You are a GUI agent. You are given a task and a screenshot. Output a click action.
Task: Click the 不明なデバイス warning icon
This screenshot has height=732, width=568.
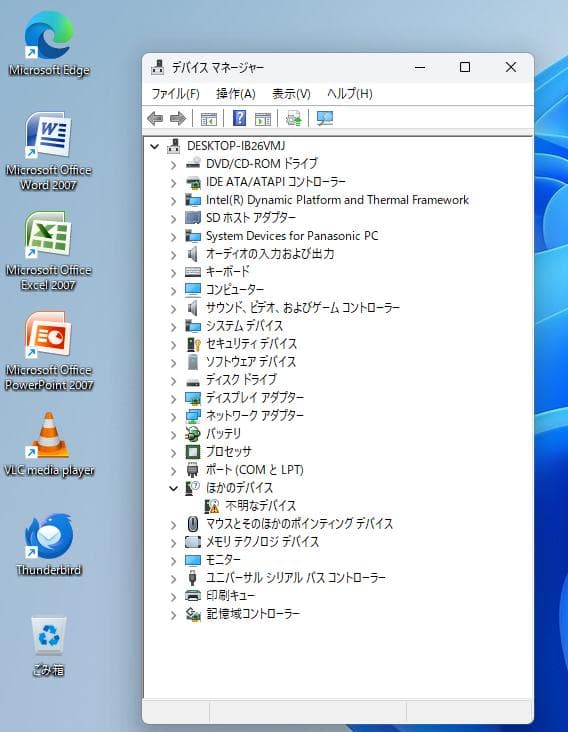(212, 506)
